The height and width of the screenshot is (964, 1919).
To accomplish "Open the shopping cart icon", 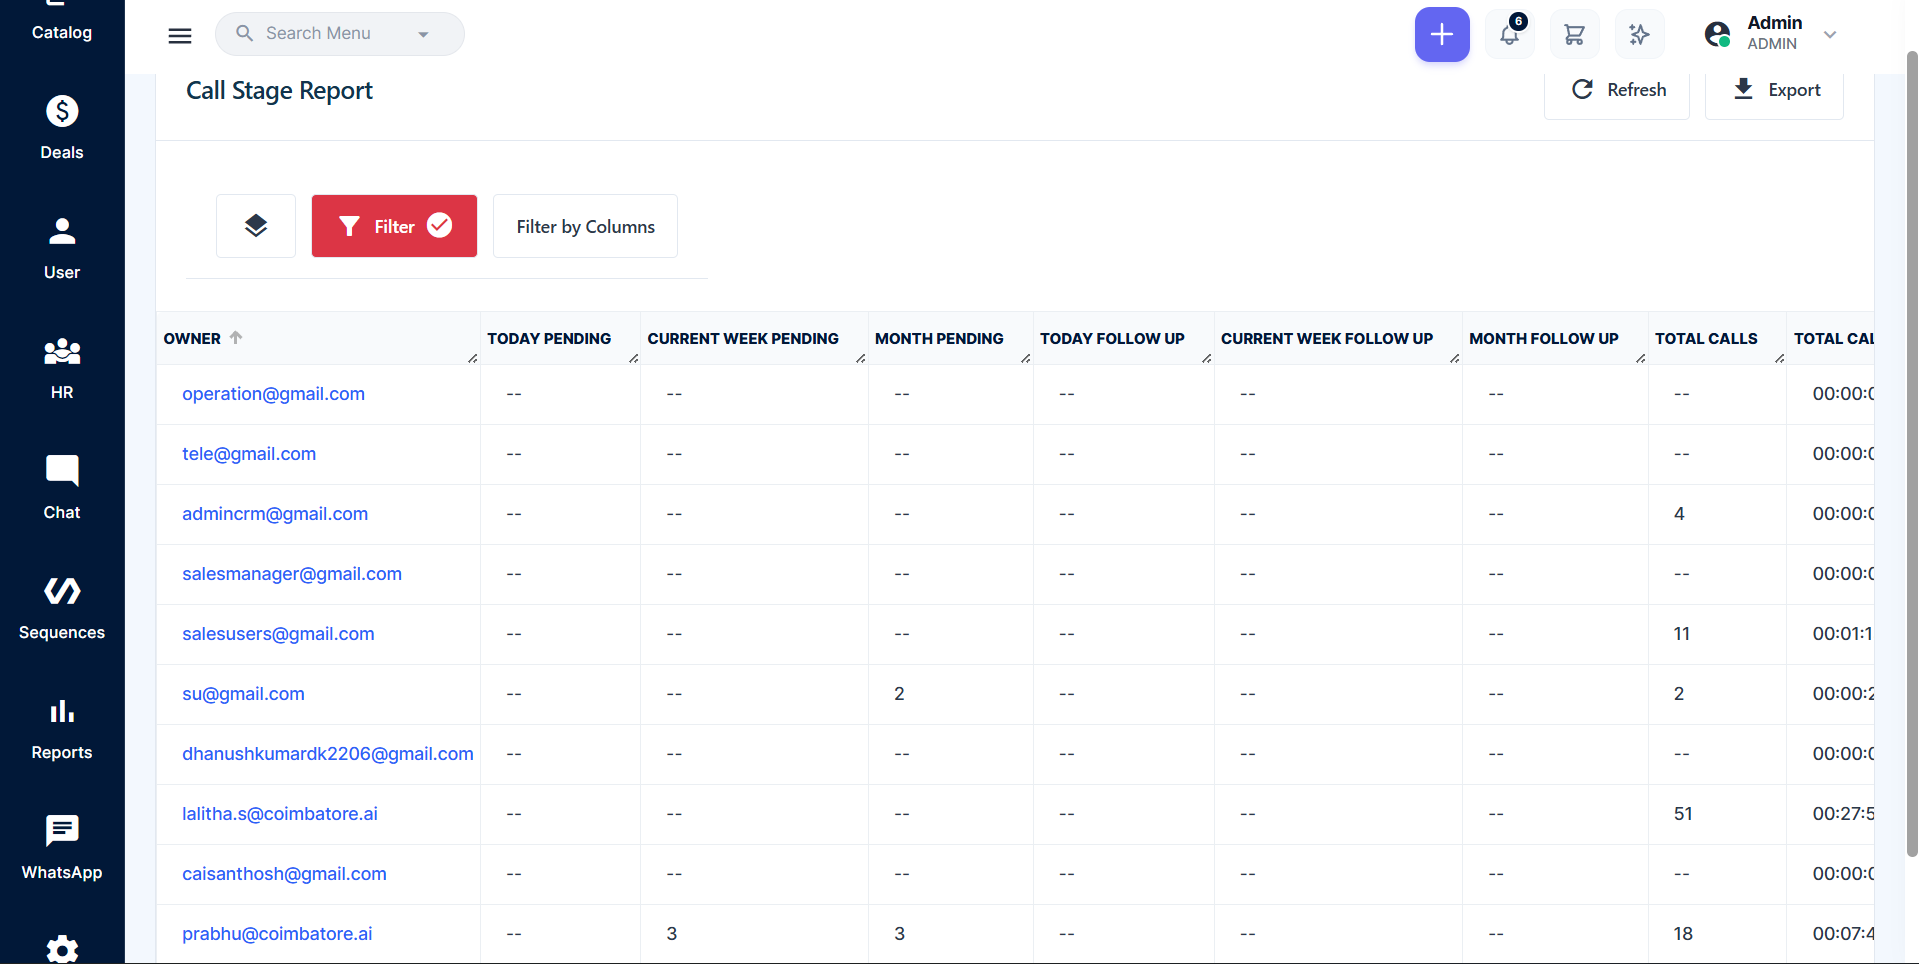I will click(1574, 34).
